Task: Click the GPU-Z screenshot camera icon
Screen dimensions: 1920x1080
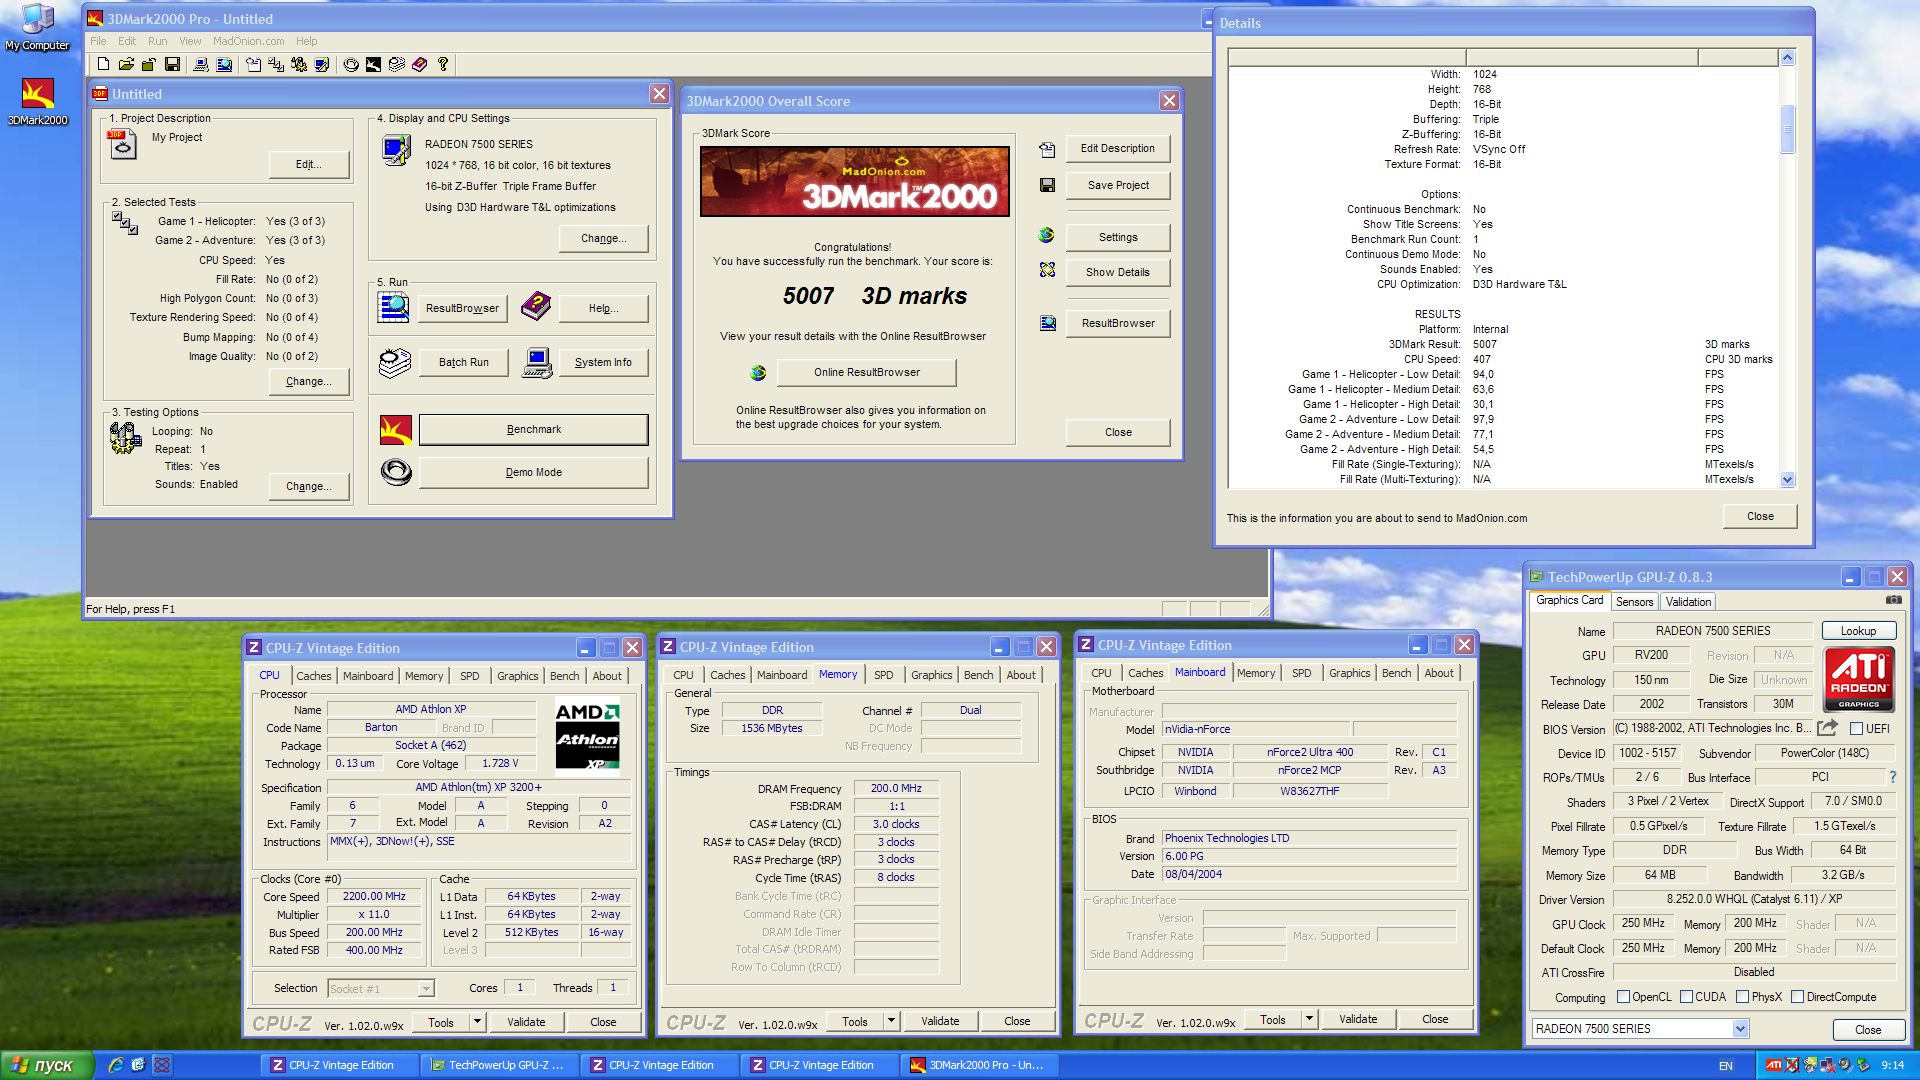Action: (x=1894, y=600)
